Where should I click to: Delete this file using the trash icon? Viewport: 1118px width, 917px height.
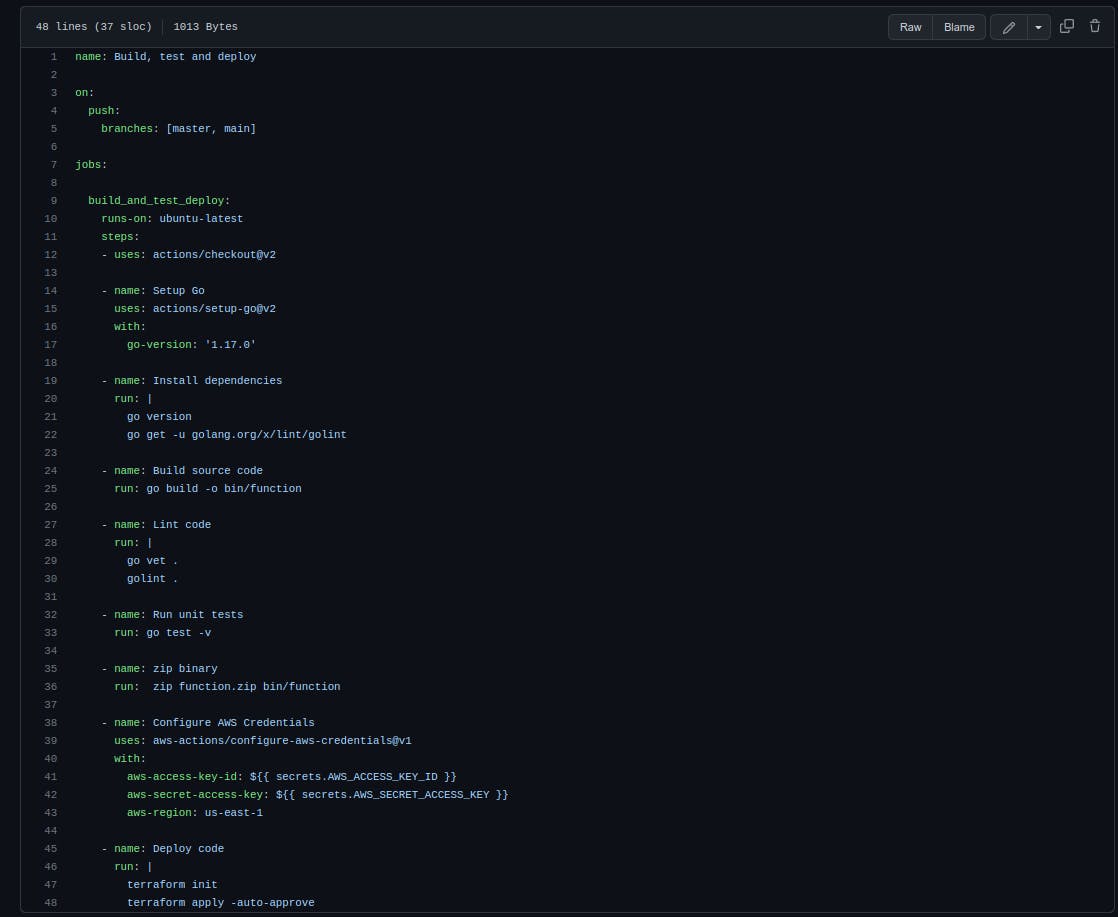tap(1095, 27)
